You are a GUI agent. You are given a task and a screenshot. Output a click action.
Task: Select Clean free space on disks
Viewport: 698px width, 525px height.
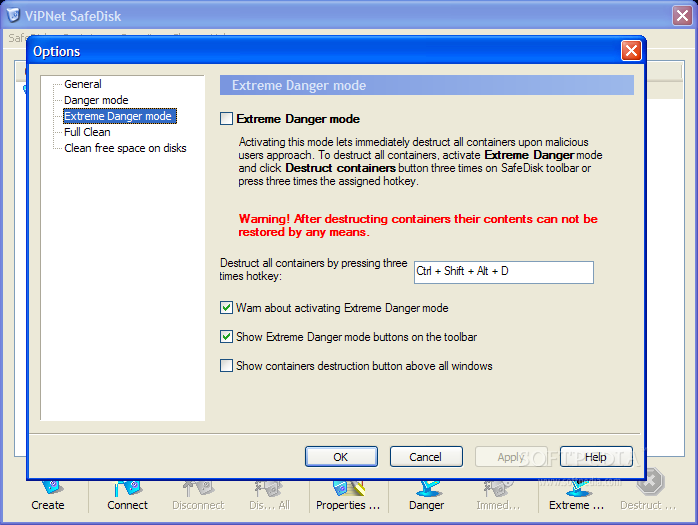(x=125, y=148)
